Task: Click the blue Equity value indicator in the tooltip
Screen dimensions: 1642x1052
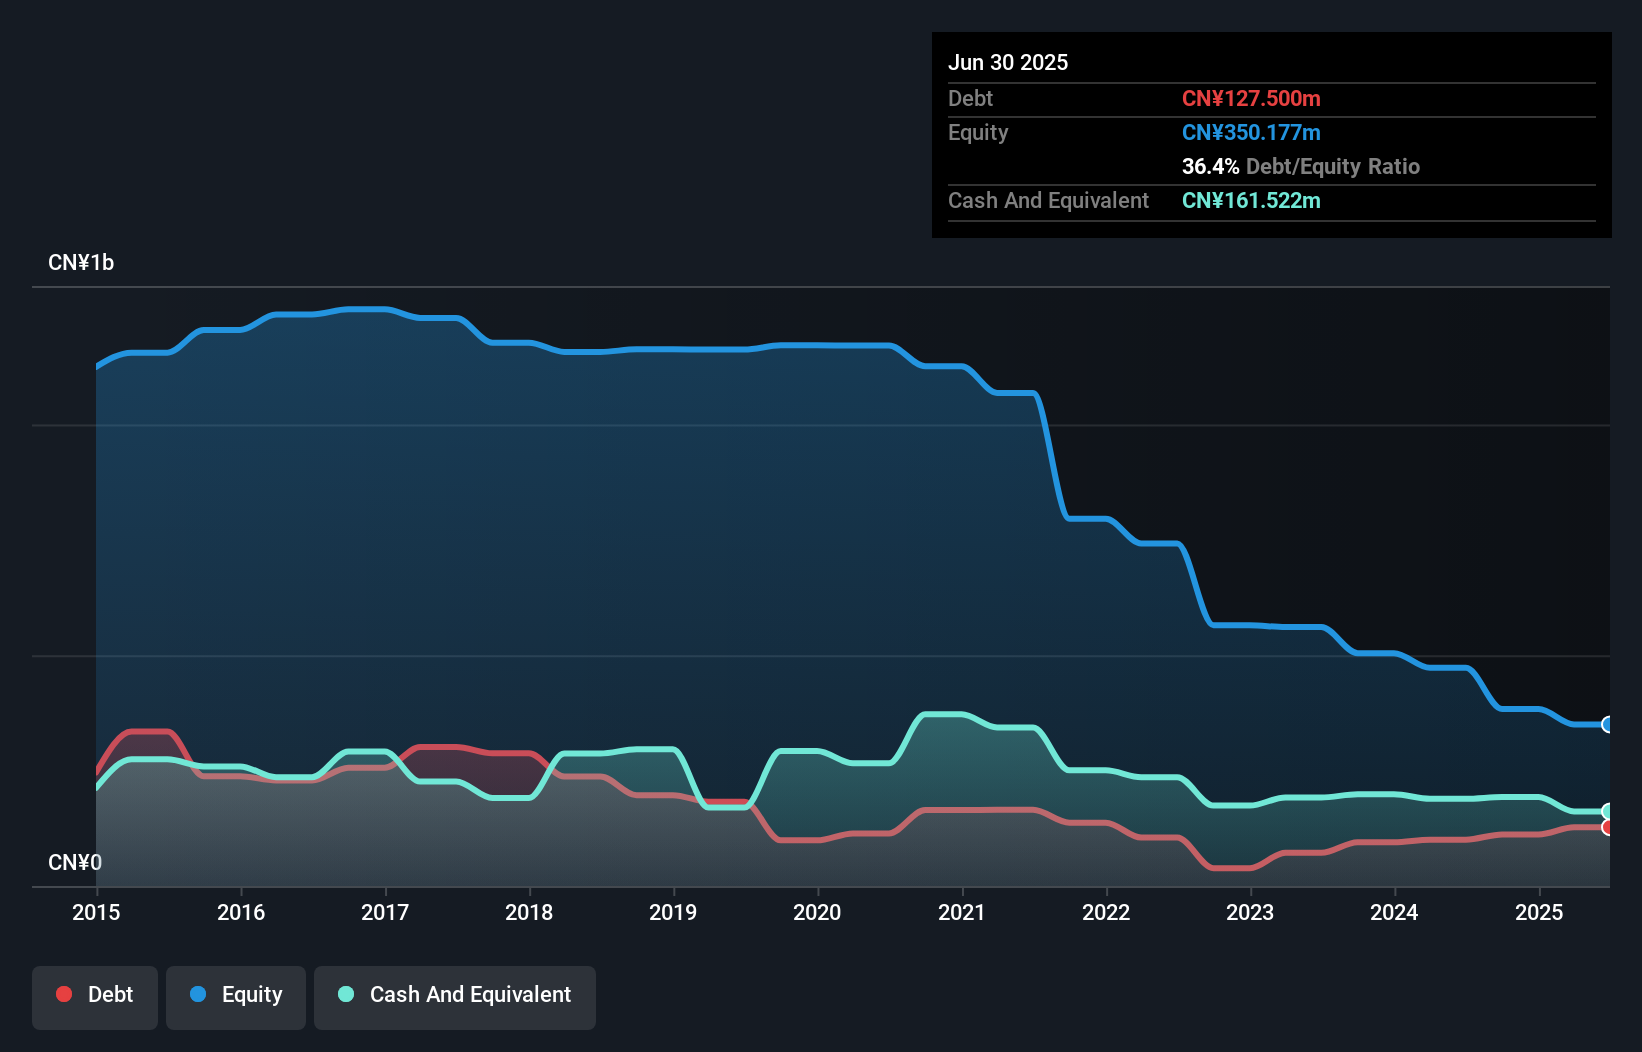Action: click(x=1251, y=132)
